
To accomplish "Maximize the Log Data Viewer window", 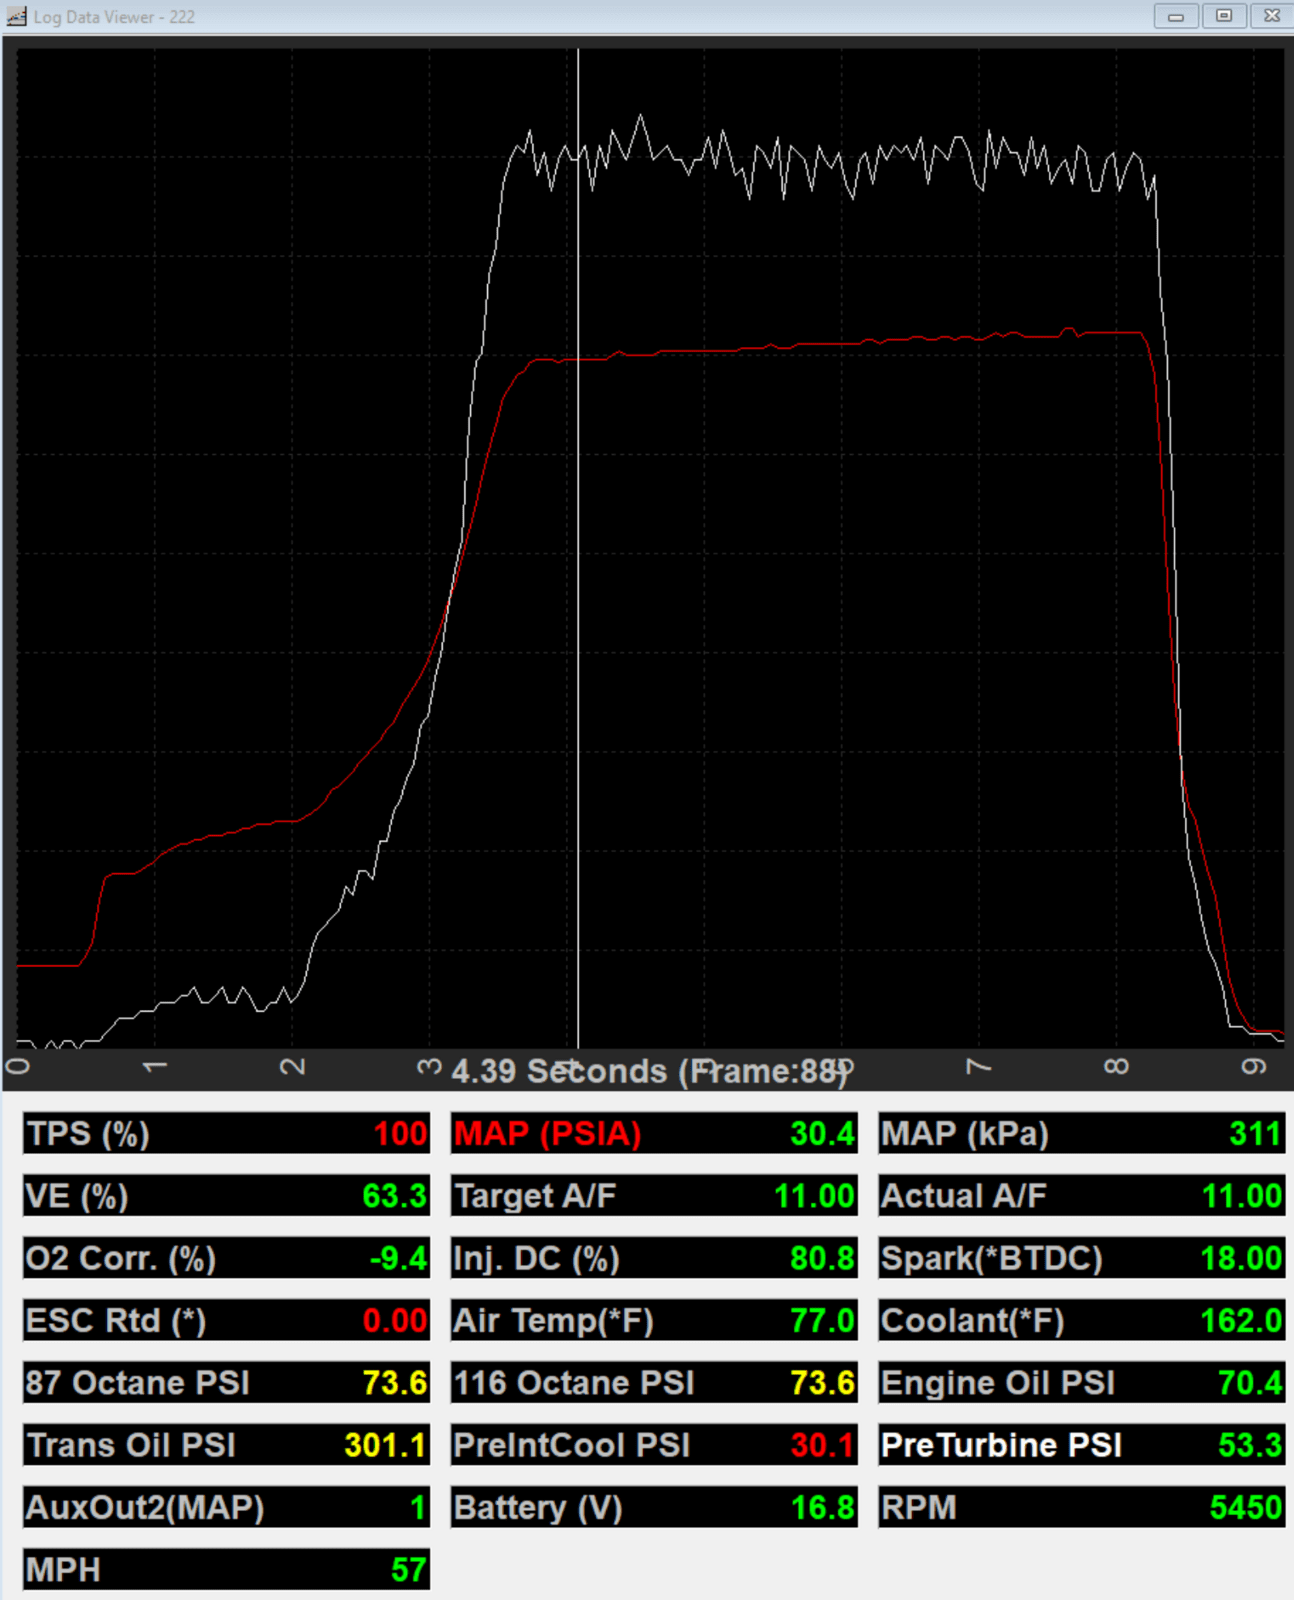I will [1224, 16].
